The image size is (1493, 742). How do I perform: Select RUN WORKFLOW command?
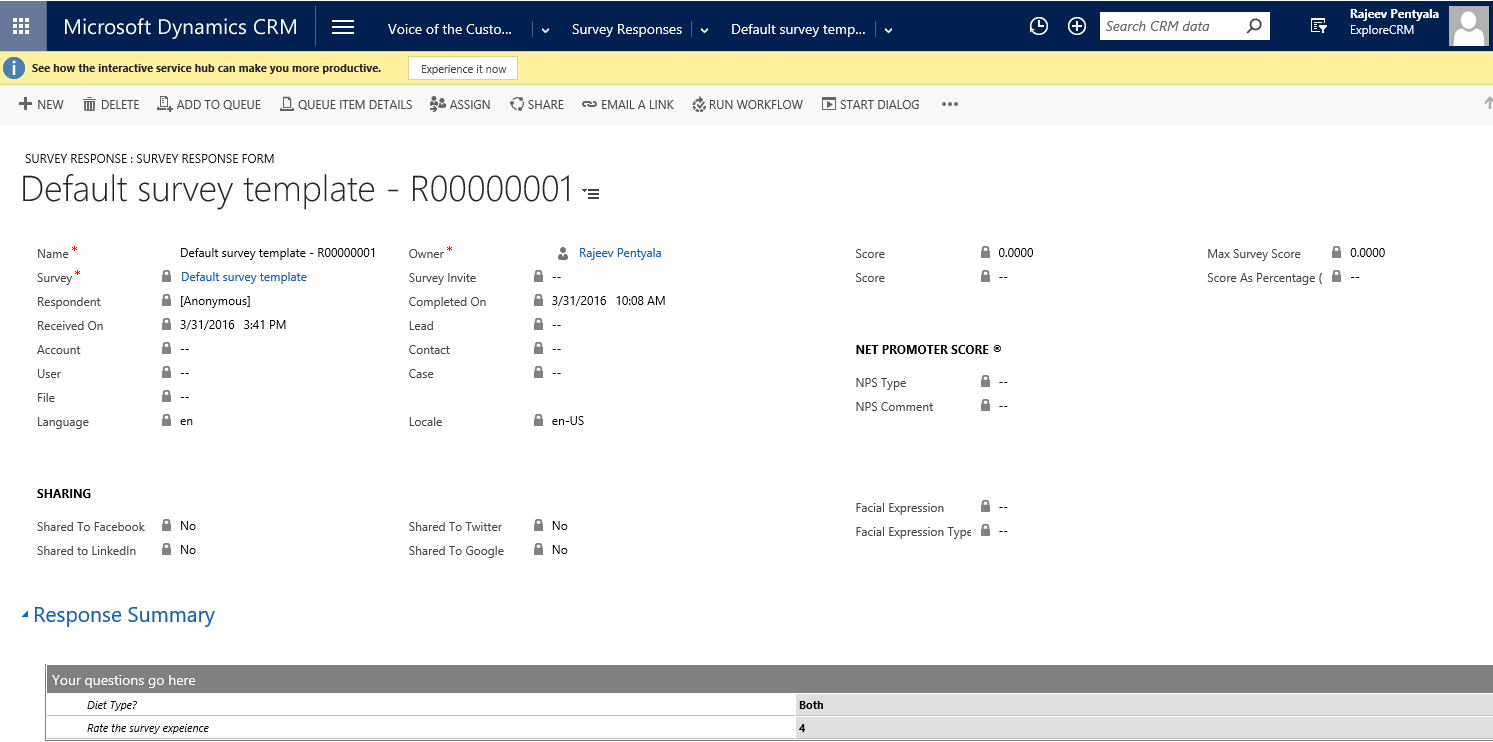click(747, 104)
